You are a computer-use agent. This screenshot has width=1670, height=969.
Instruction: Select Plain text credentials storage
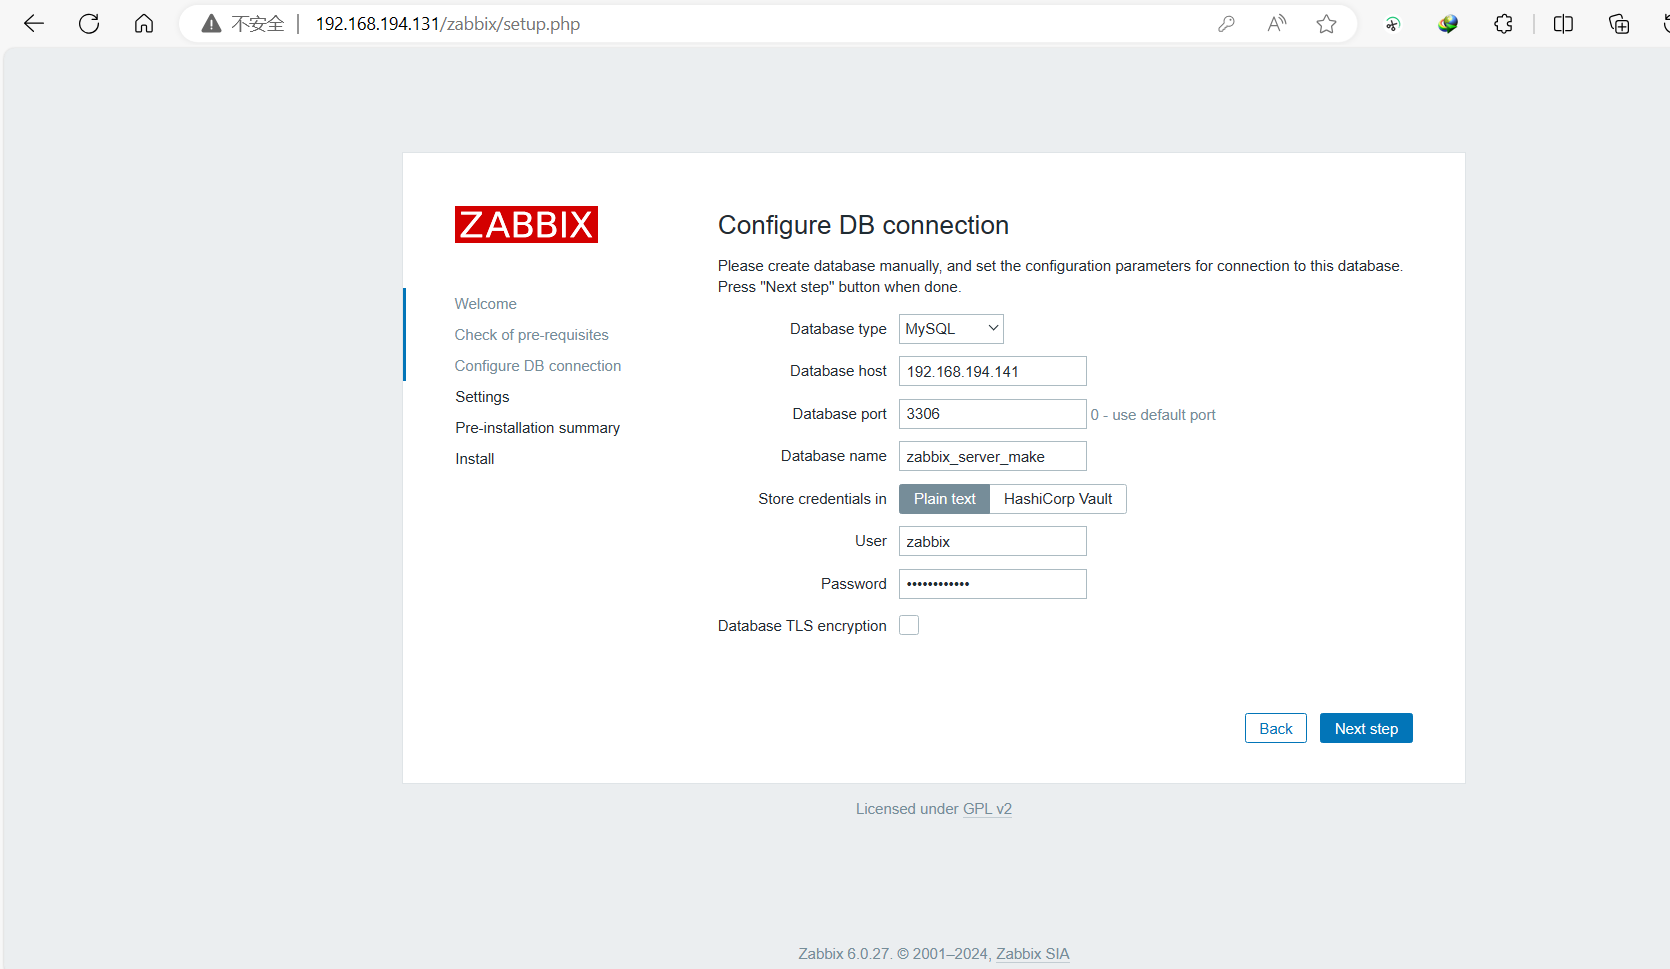[x=944, y=499]
